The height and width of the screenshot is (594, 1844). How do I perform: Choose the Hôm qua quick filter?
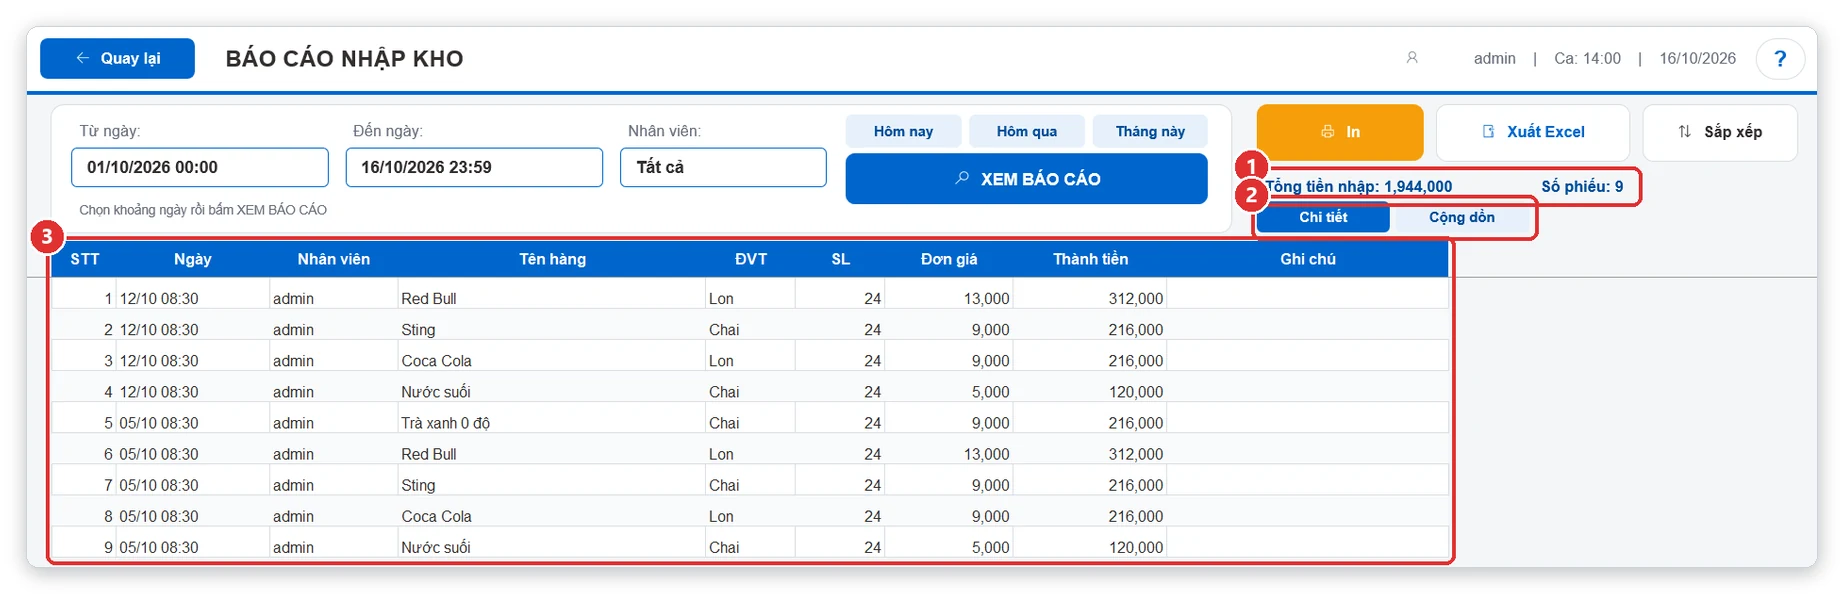pyautogui.click(x=1026, y=131)
